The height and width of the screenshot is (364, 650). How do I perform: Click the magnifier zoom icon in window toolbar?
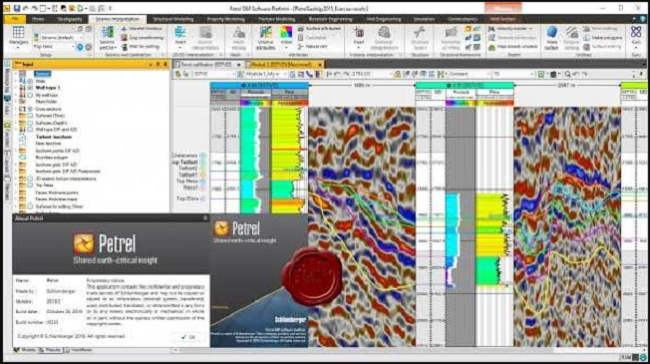pyautogui.click(x=568, y=74)
